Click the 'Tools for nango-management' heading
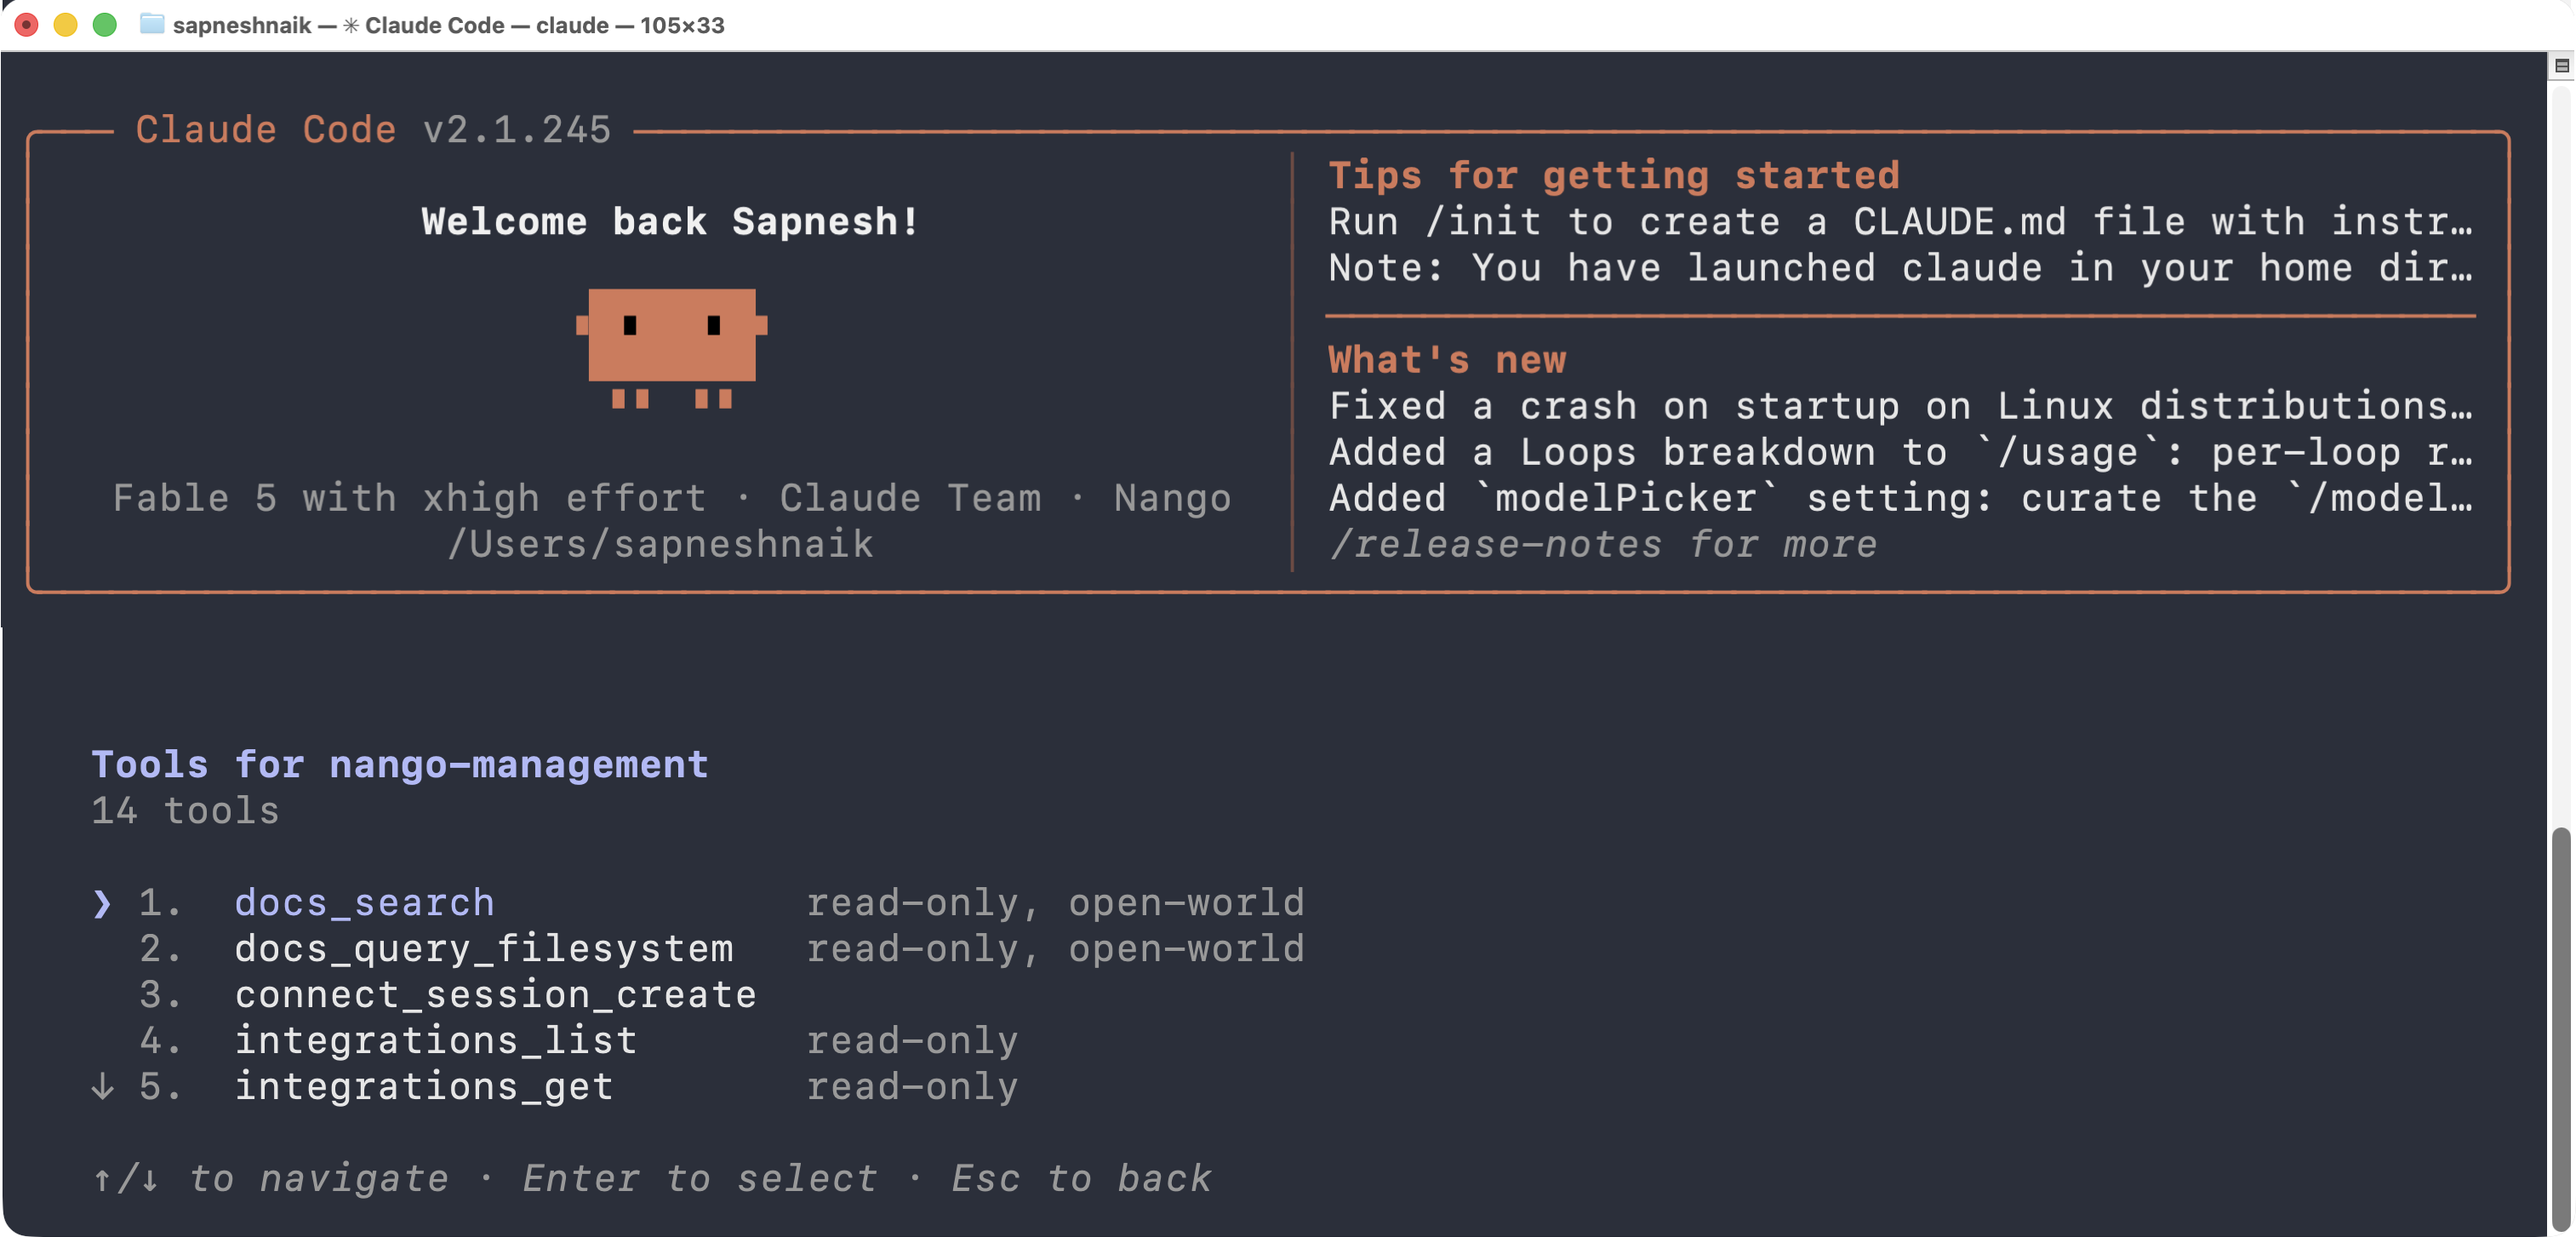The height and width of the screenshot is (1237, 2576). [x=400, y=765]
